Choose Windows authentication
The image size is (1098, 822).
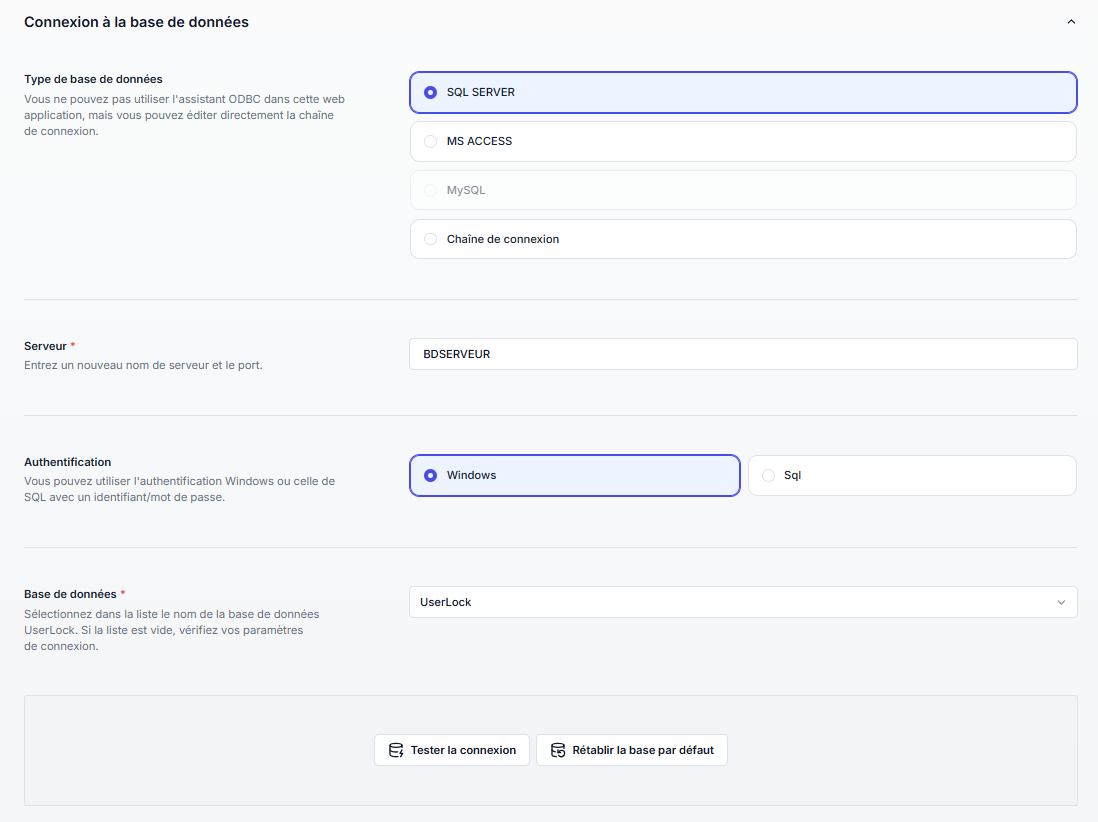[x=574, y=475]
